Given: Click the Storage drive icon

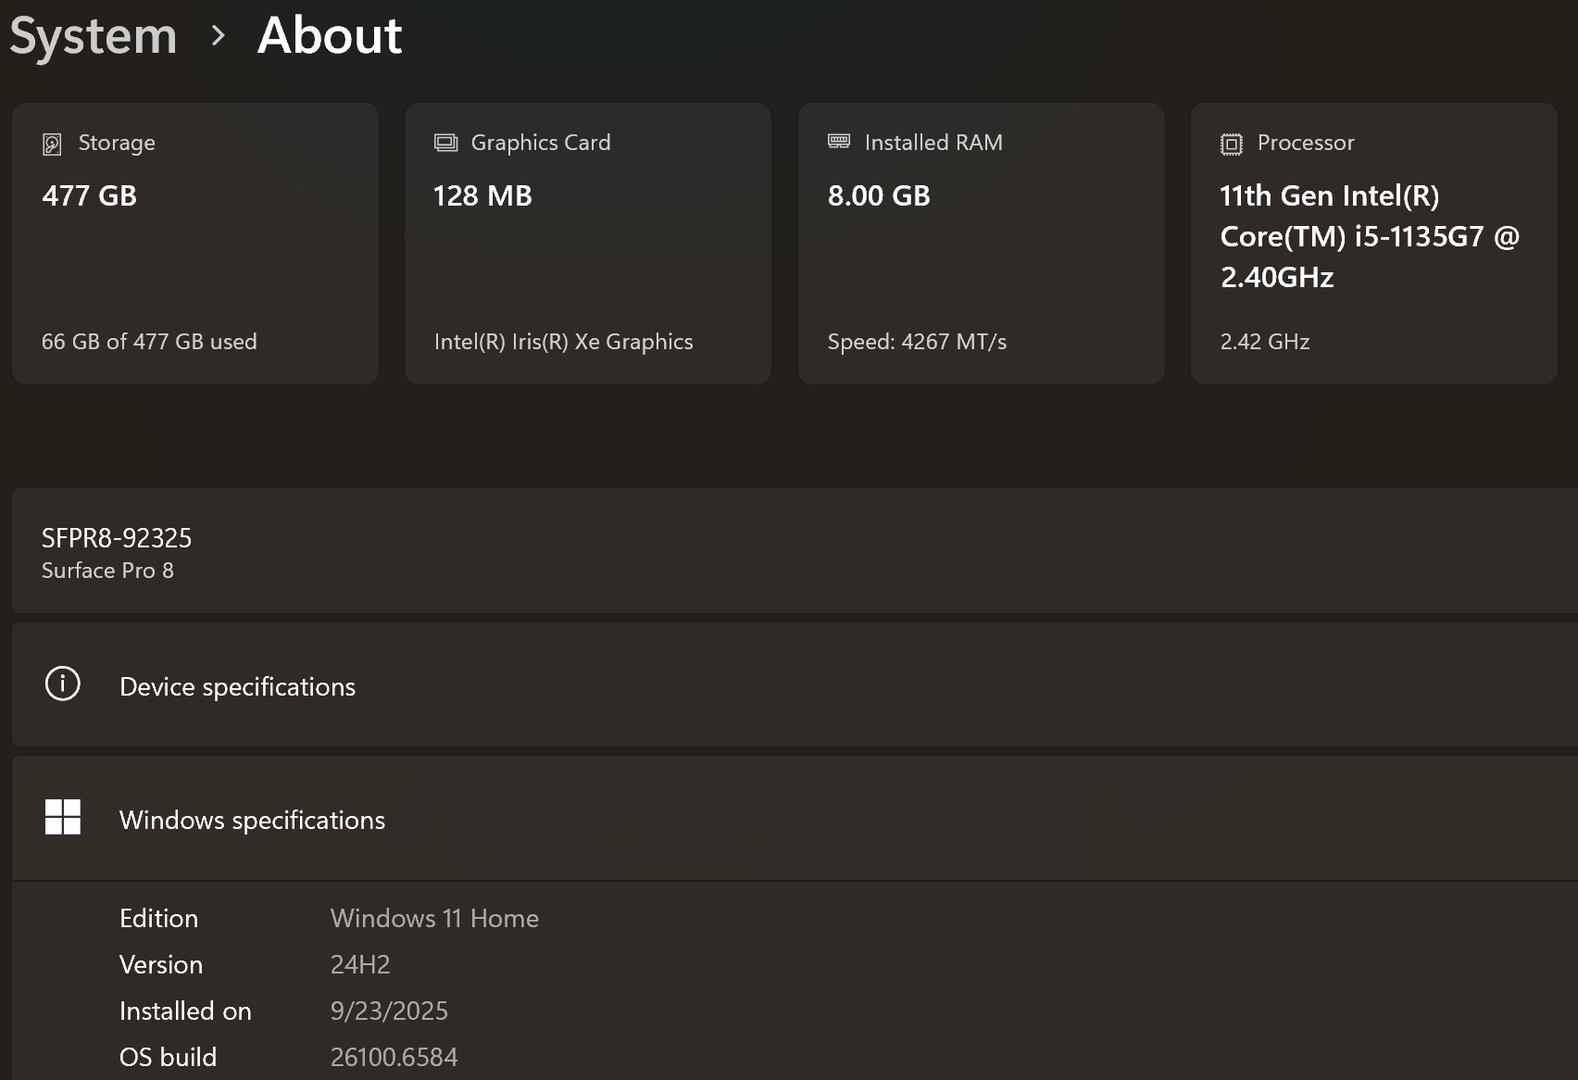Looking at the screenshot, I should 52,144.
